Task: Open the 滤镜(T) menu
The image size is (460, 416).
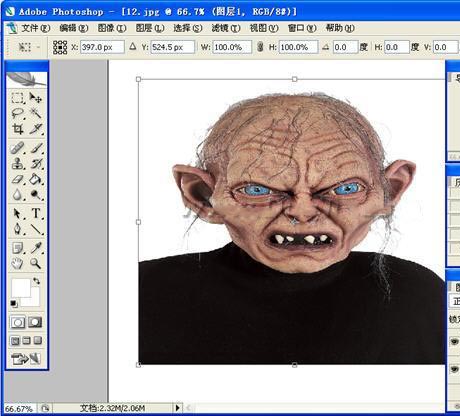Action: coord(226,28)
